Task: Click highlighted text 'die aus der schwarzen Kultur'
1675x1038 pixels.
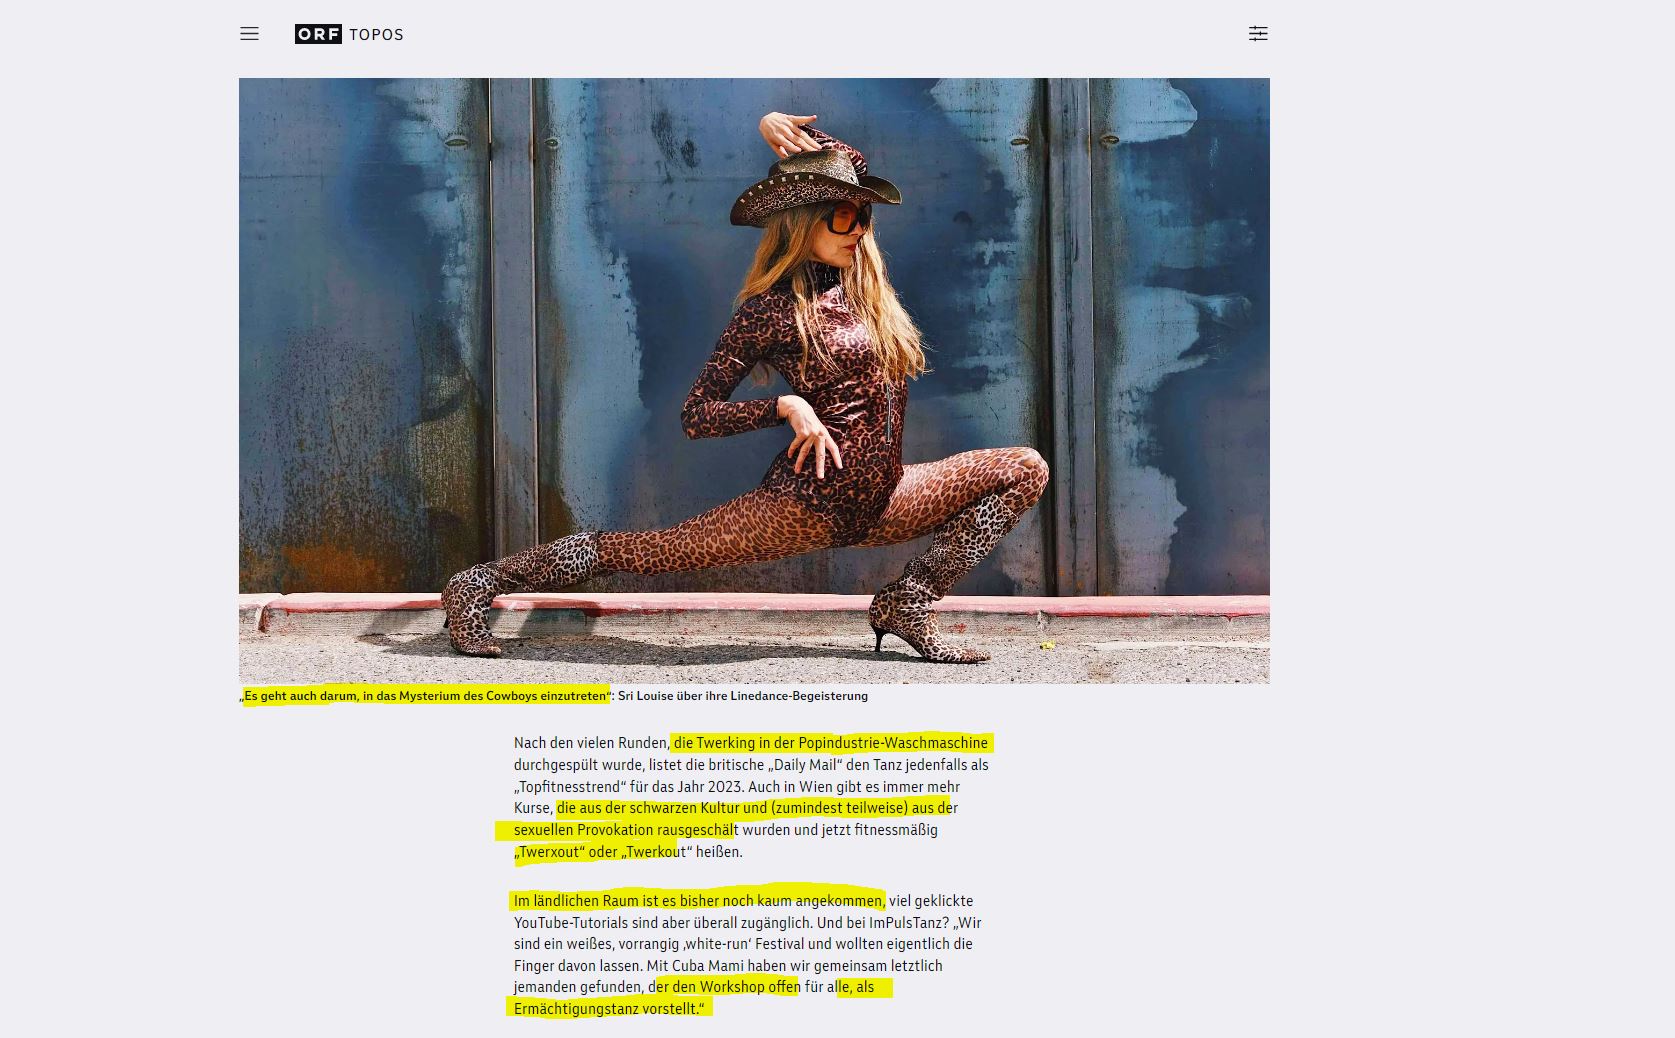Action: pos(648,808)
